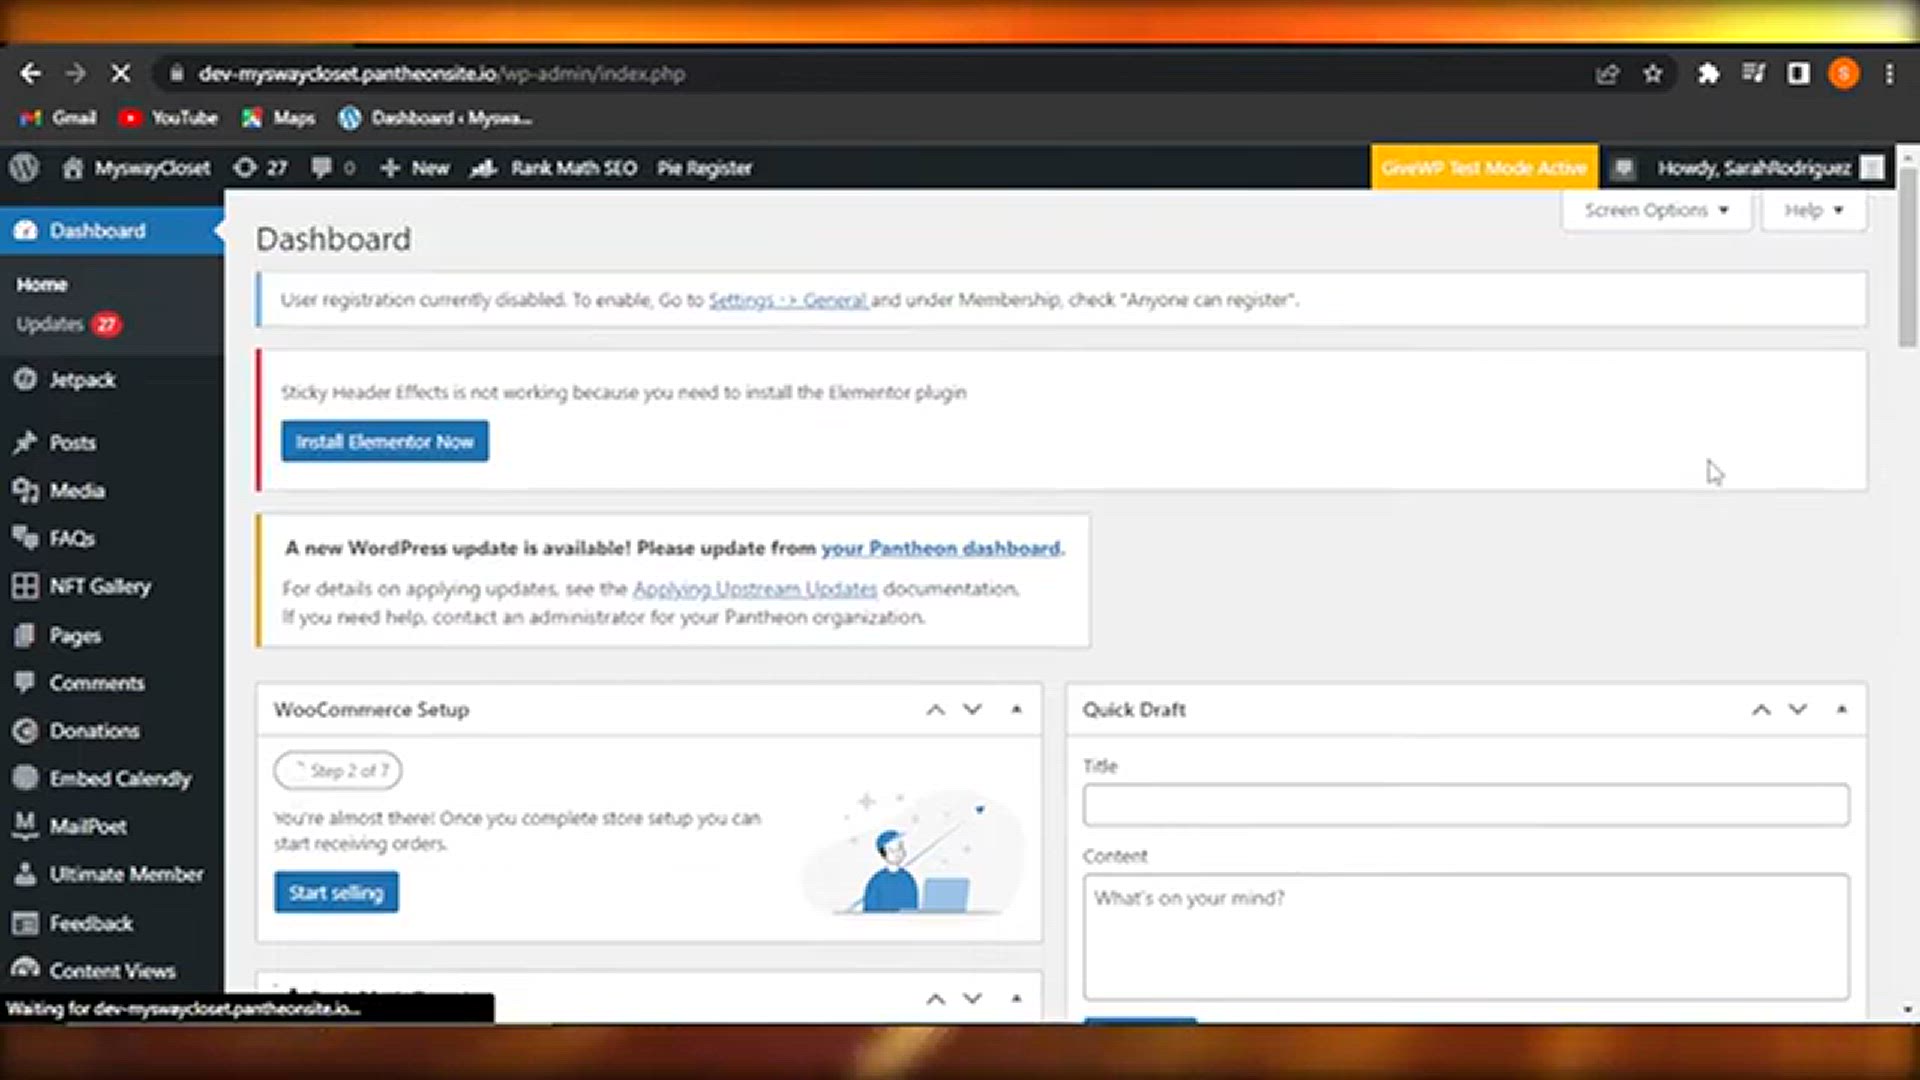This screenshot has height=1080, width=1920.
Task: Expand the Screen Options dropdown
Action: click(1656, 210)
